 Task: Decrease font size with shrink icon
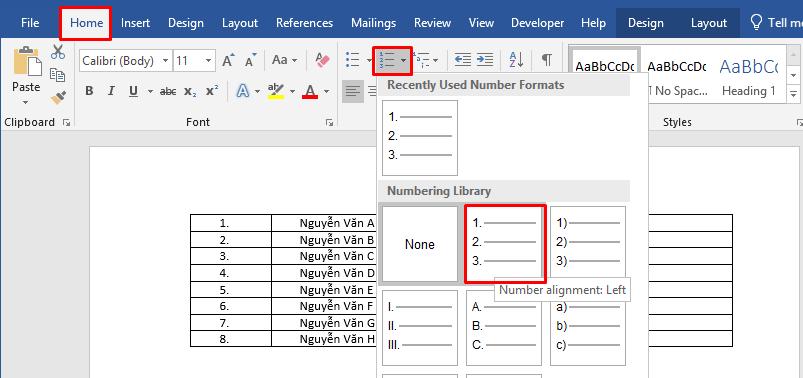pyautogui.click(x=250, y=60)
